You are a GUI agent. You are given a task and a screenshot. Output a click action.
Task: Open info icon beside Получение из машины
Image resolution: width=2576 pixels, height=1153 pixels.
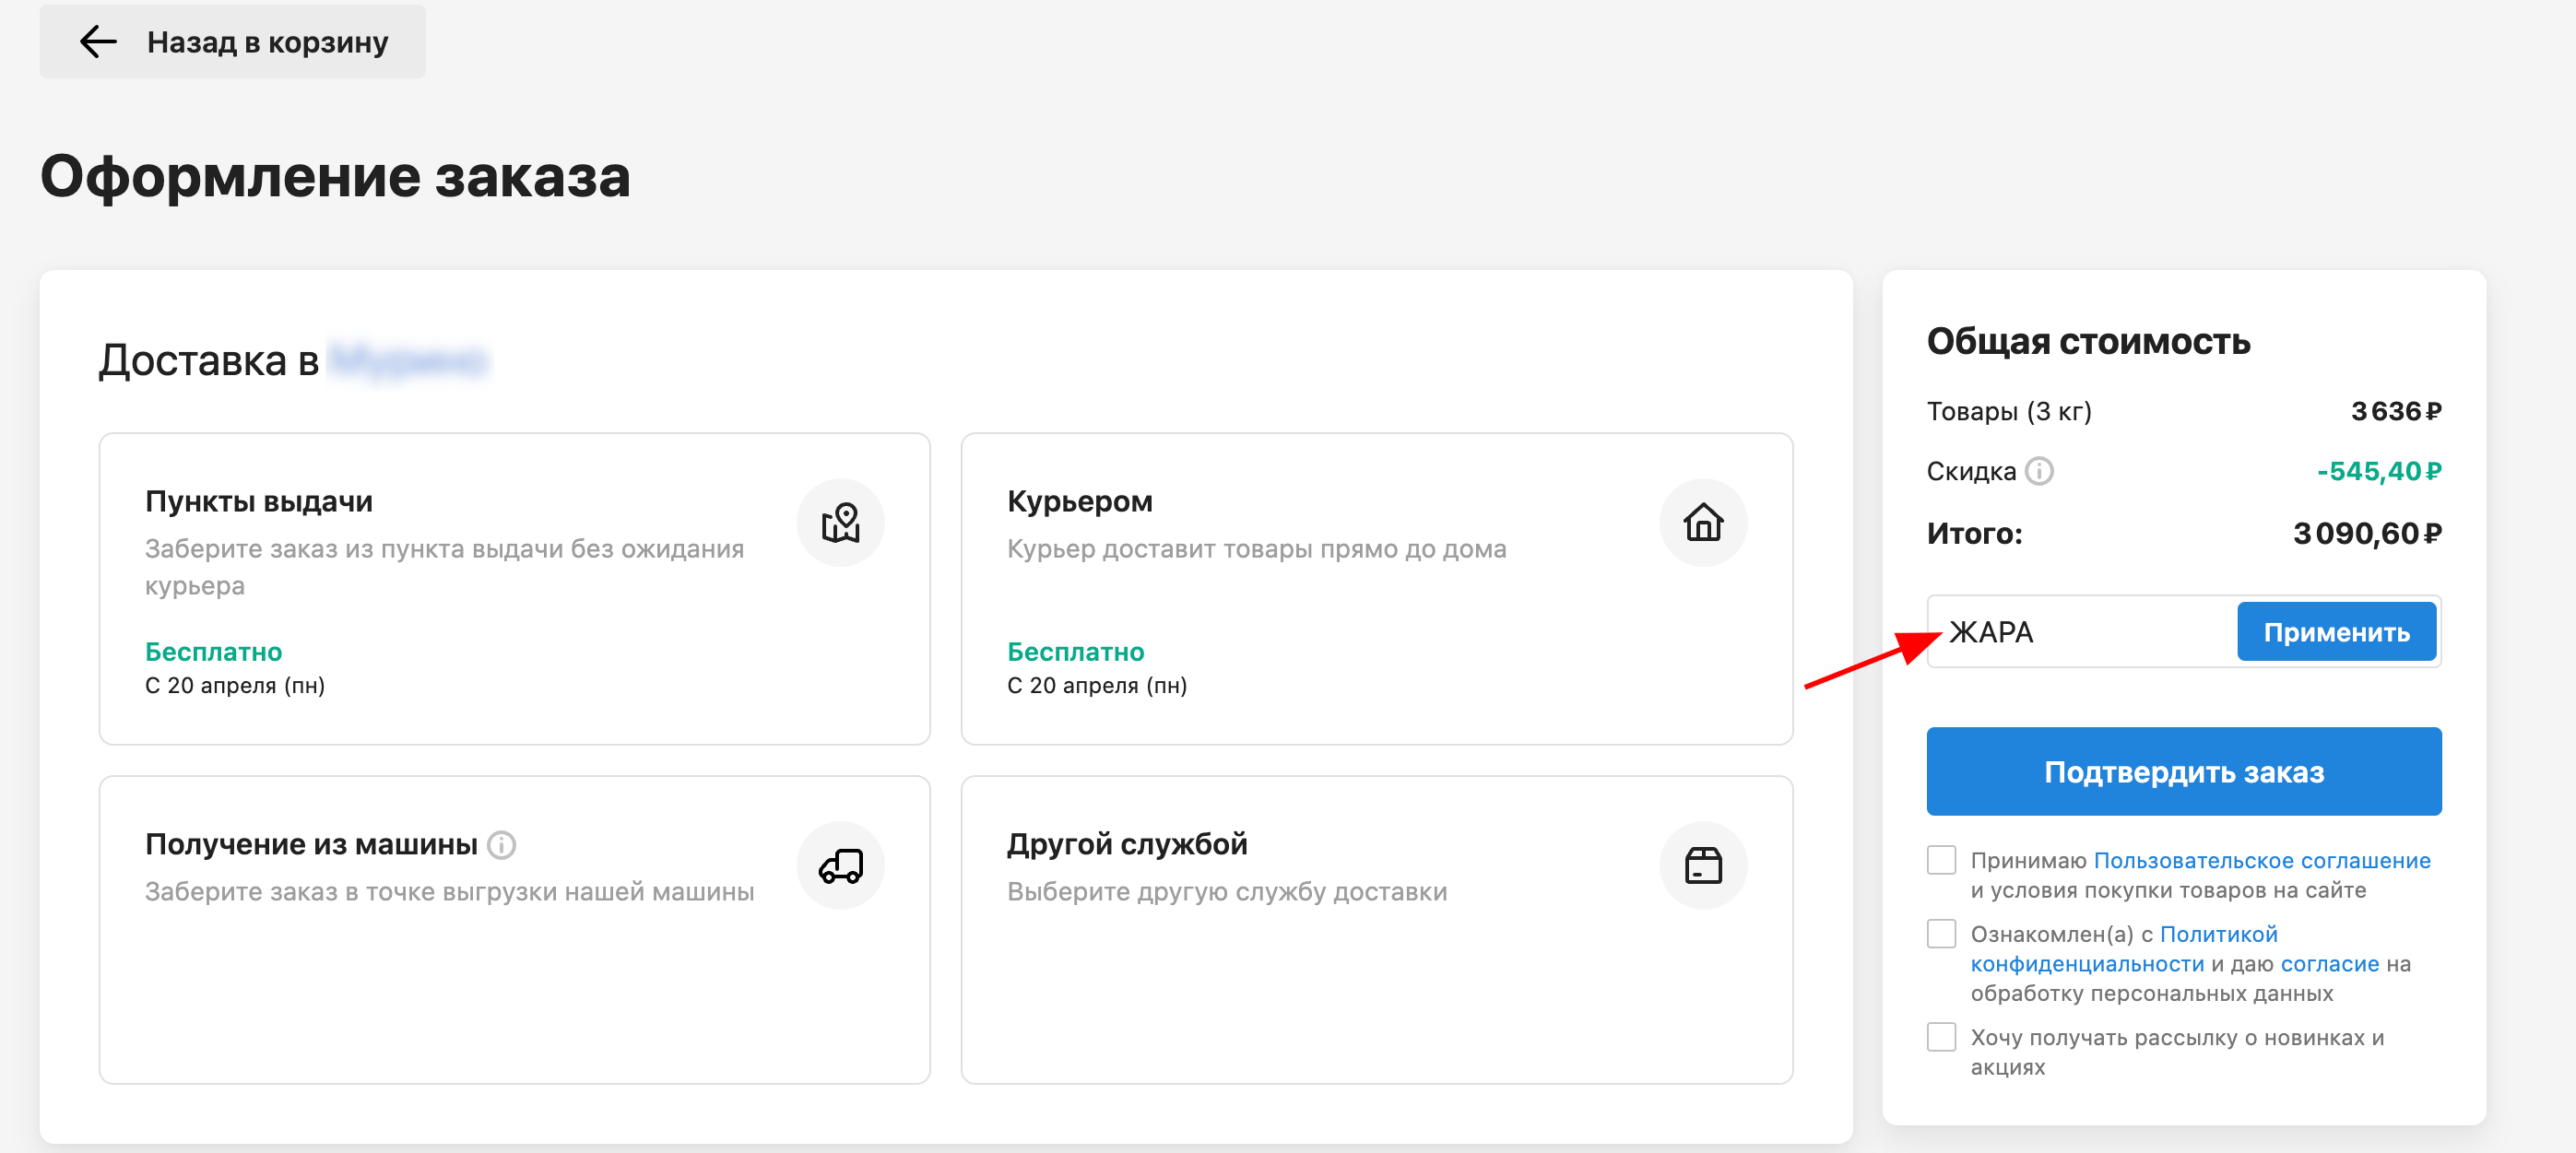point(501,845)
